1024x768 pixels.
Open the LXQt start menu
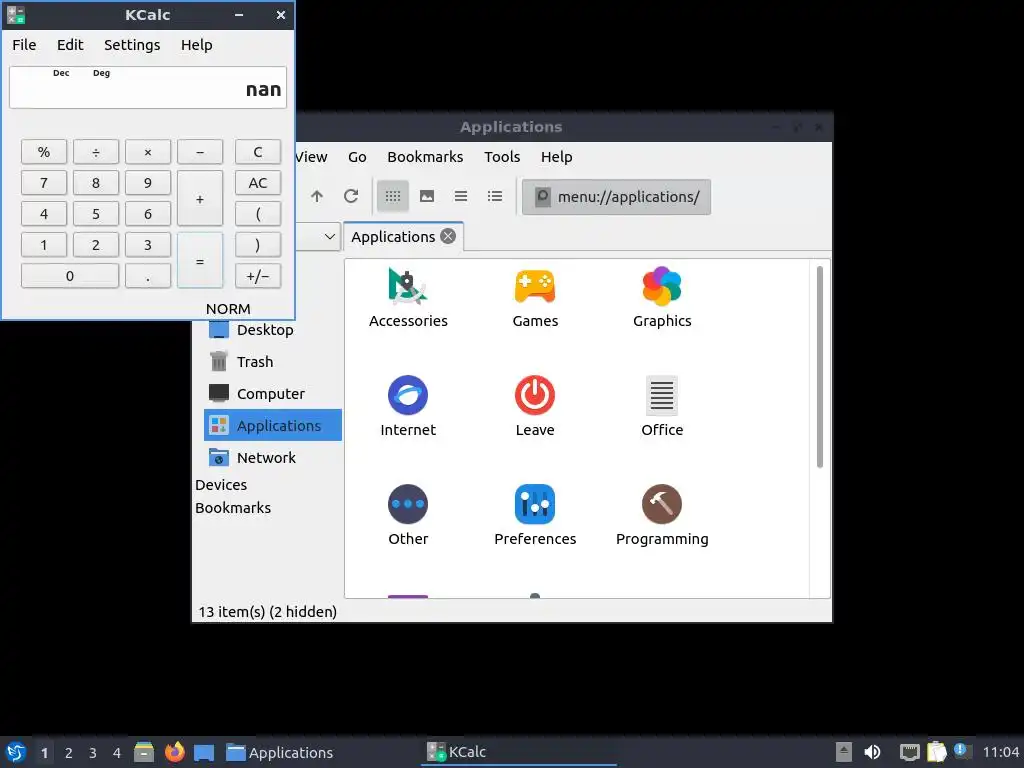[x=16, y=752]
